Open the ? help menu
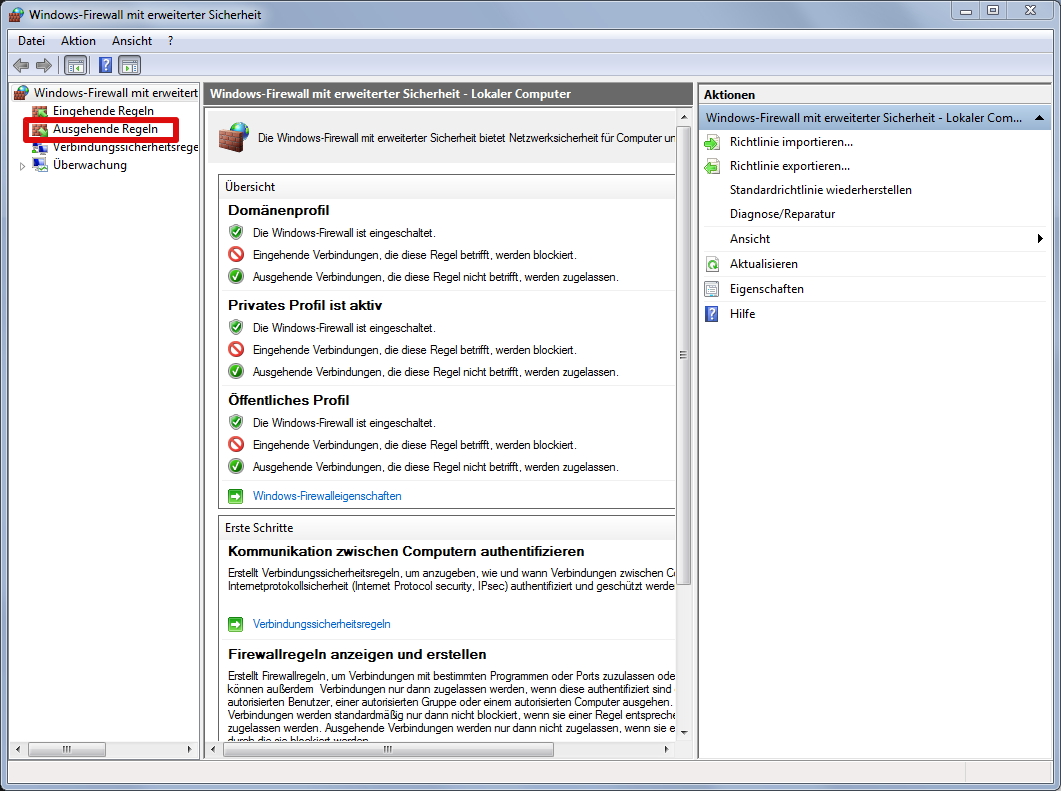Image resolution: width=1061 pixels, height=791 pixels. (171, 41)
